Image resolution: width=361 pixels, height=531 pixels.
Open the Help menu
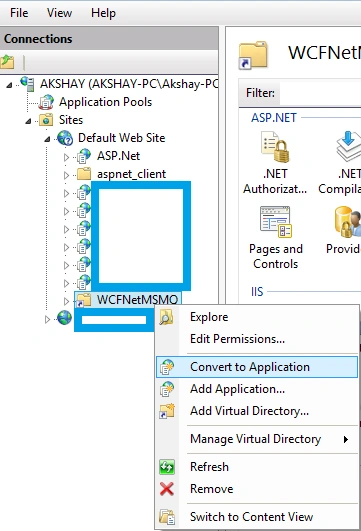click(103, 13)
